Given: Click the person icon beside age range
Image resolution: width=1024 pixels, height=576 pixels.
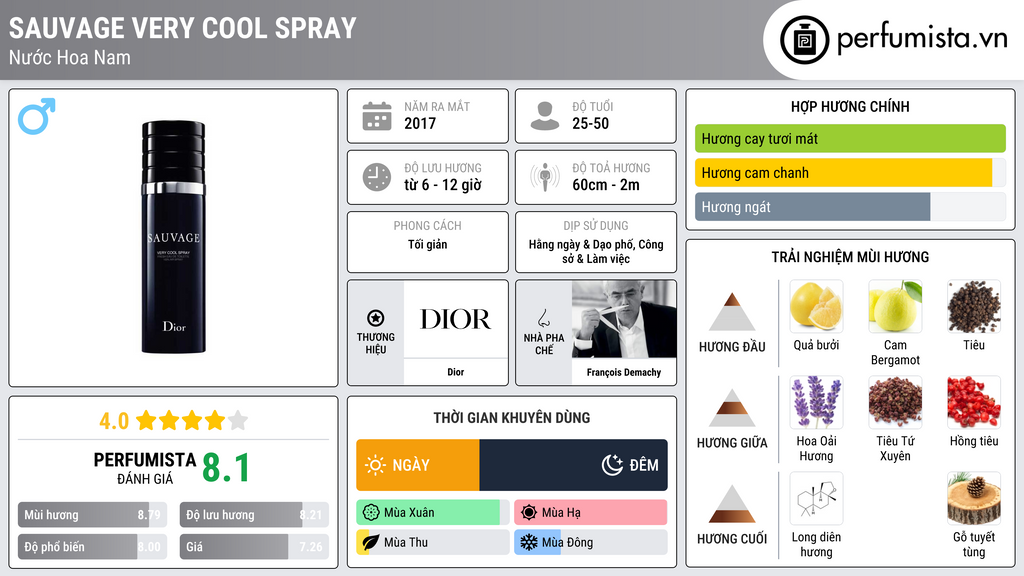Looking at the screenshot, I should 544,116.
